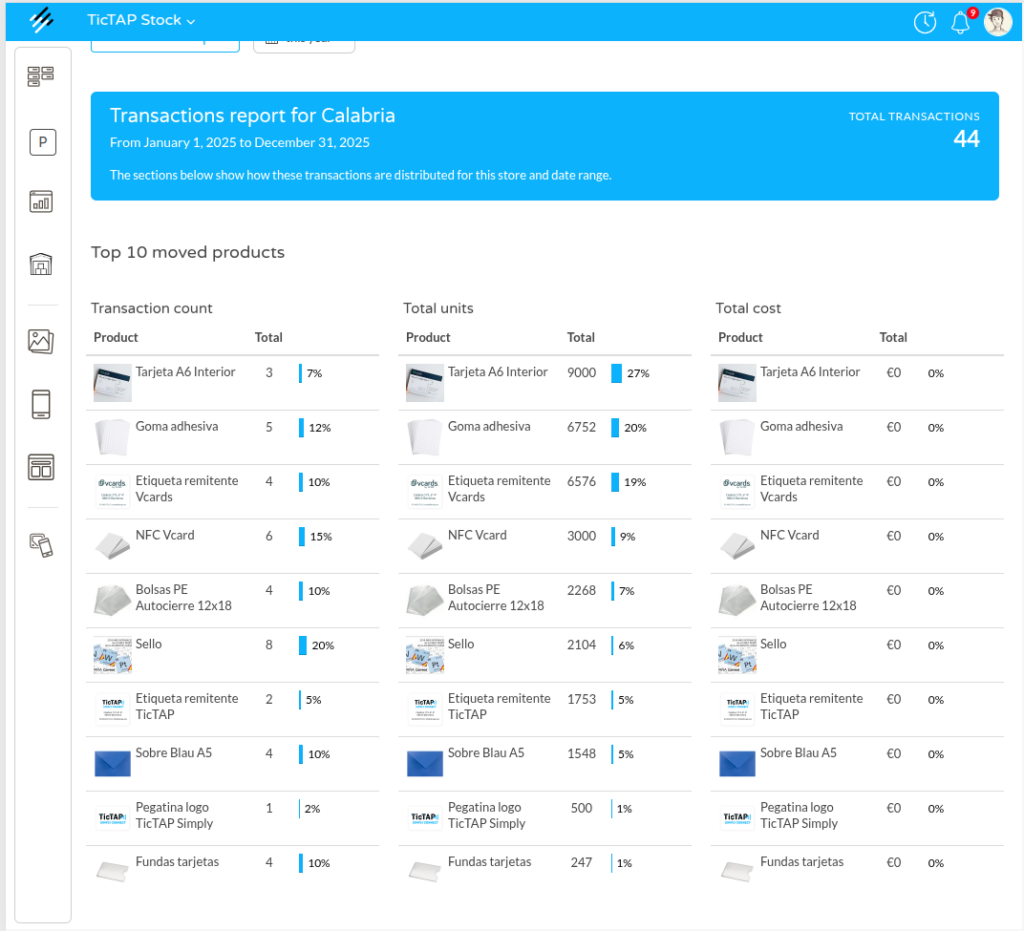Click the TicTAP logo icon
This screenshot has width=1024, height=931.
pos(42,19)
